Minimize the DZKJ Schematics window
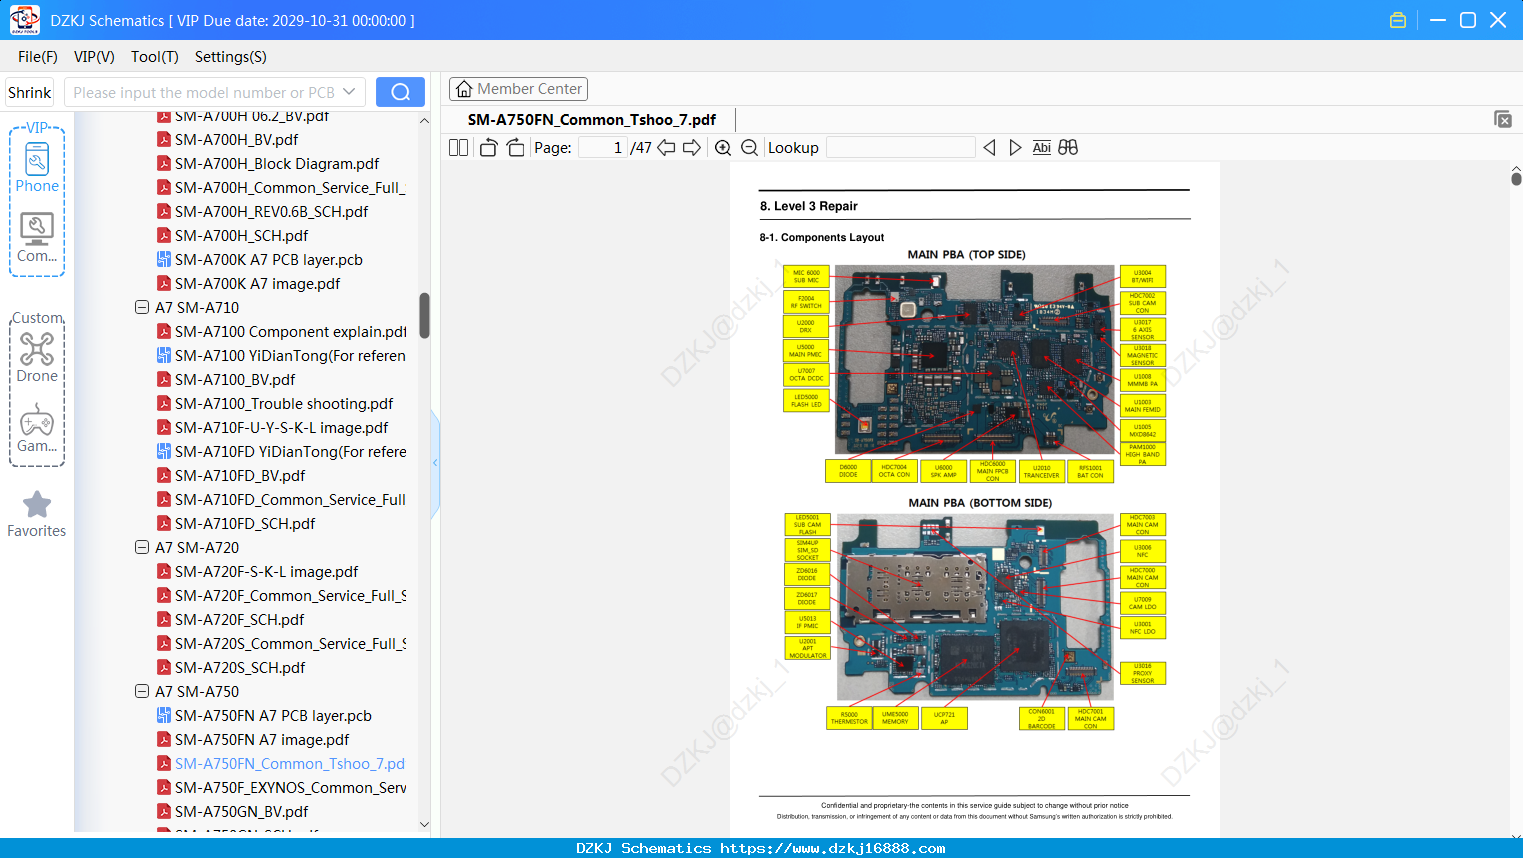Viewport: 1523px width, 858px height. coord(1438,20)
